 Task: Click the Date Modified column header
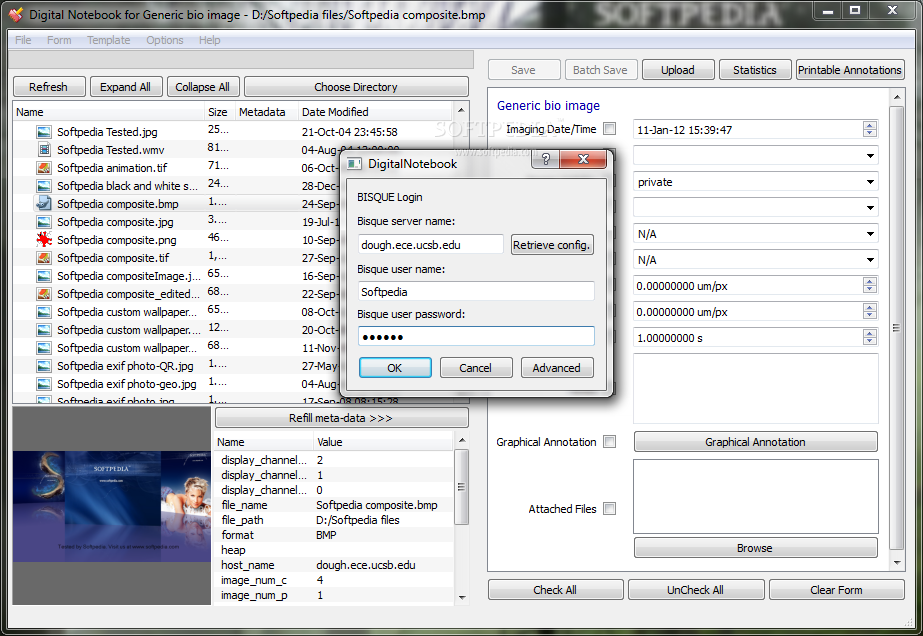(x=374, y=112)
